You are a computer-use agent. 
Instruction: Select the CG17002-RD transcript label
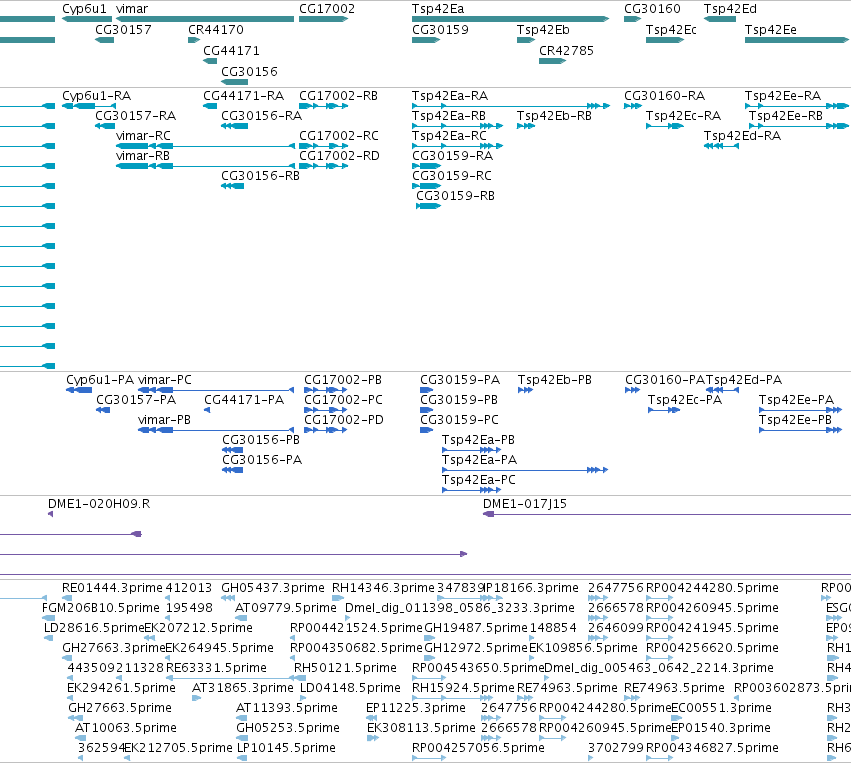(339, 156)
